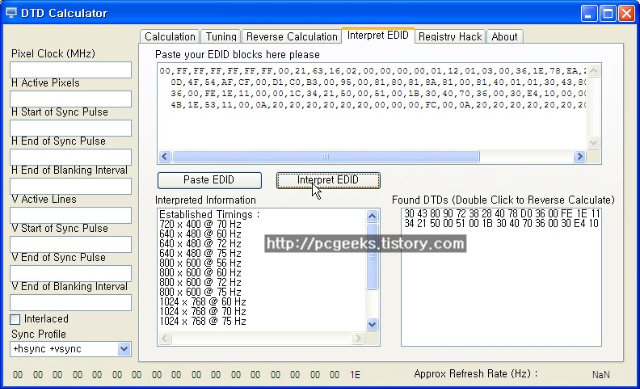Click the 800 x 600 @ 56 Hz line
Screen dimensions: 640x389
click(200, 263)
